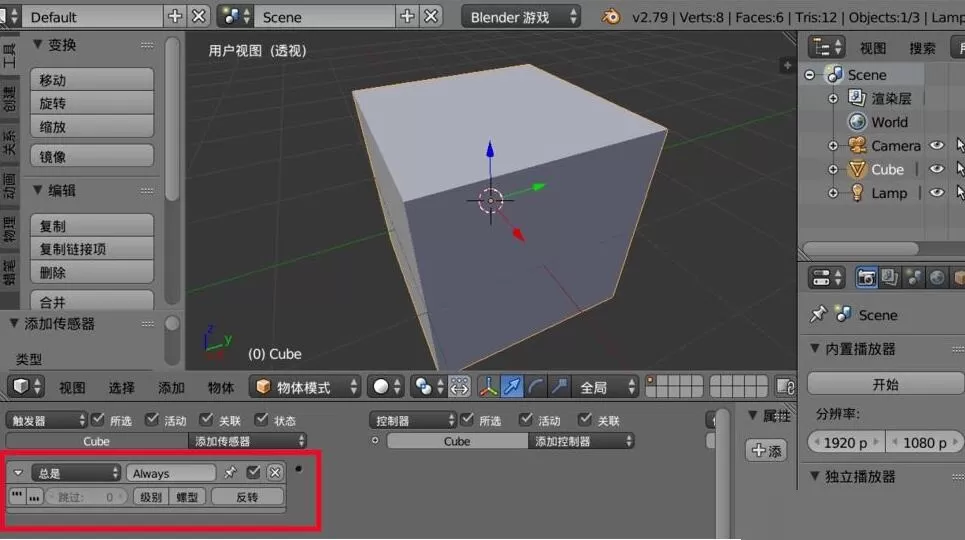
Task: Open the 触发器 sensors dropdown
Action: point(47,421)
